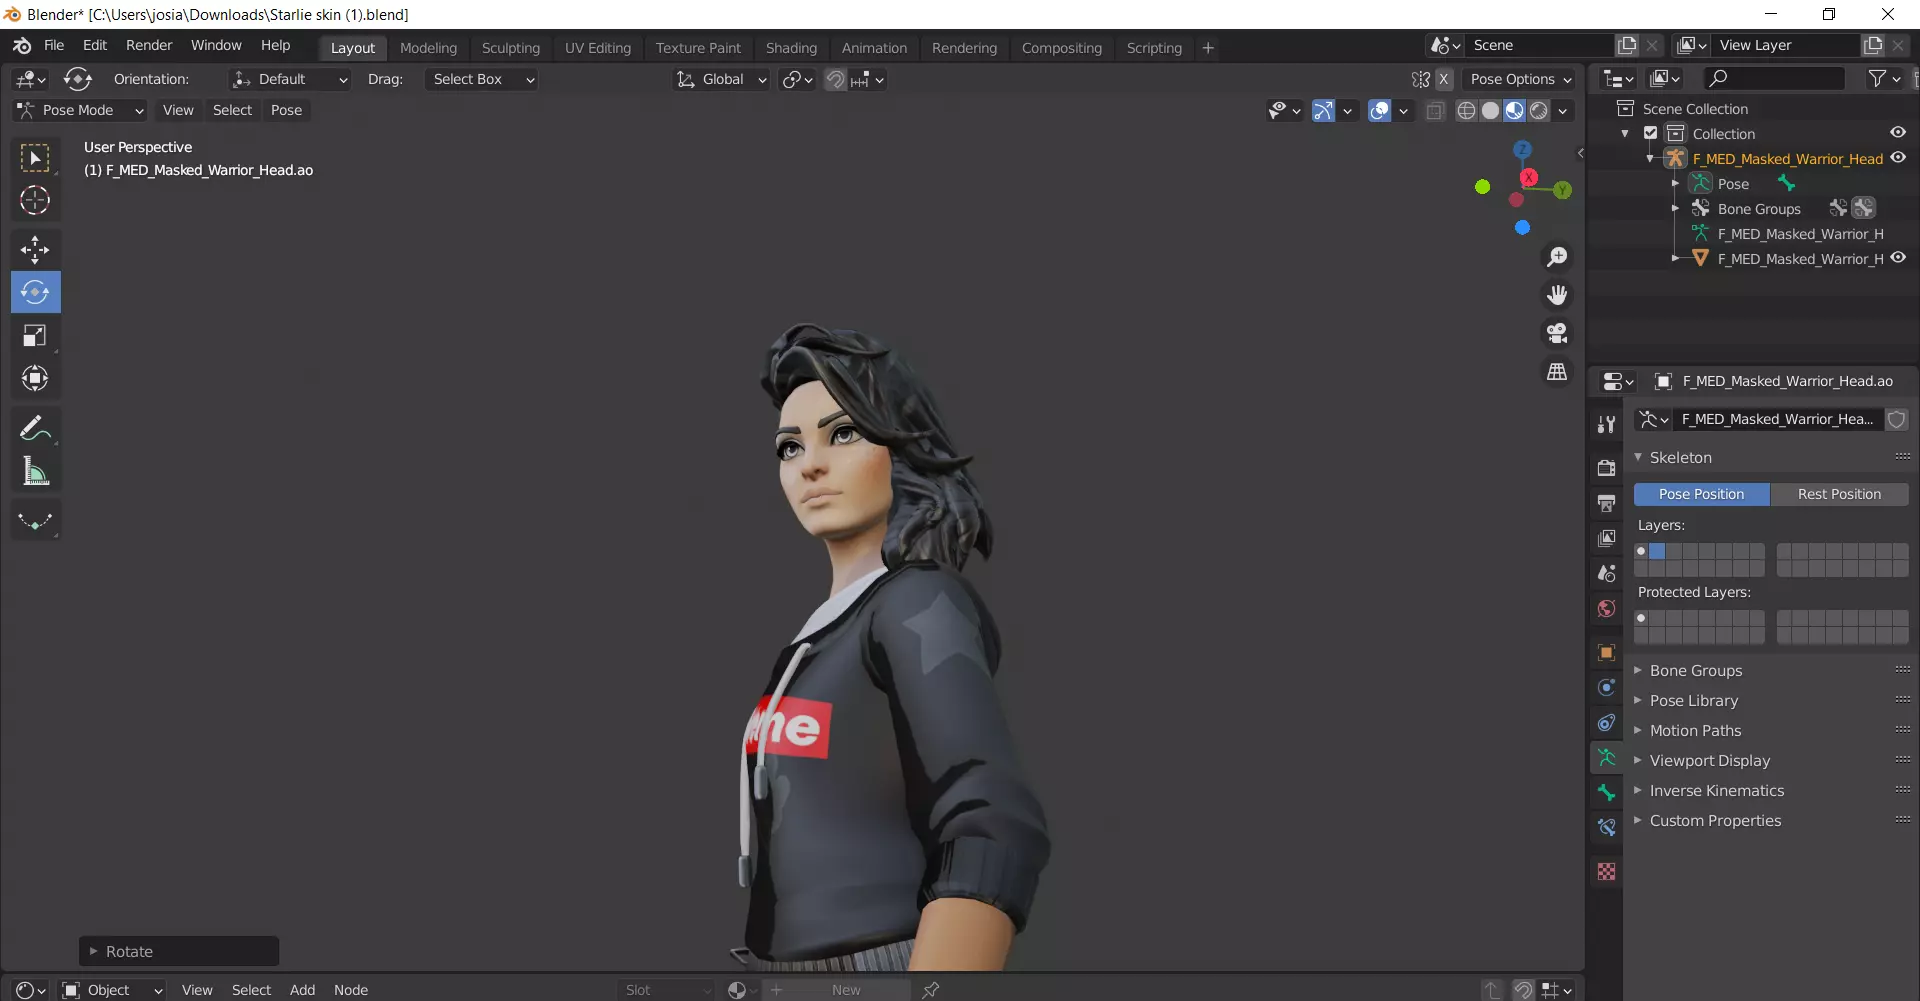This screenshot has height=1001, width=1920.
Task: Click the pan view hand icon
Action: 1557,295
